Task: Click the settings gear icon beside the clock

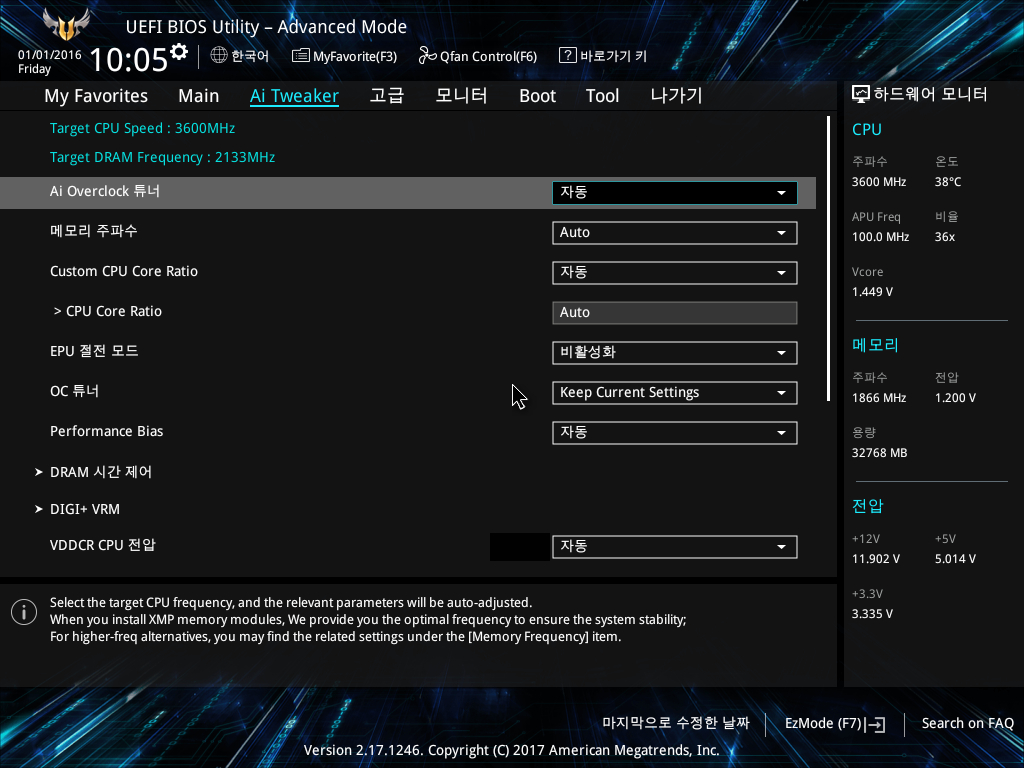Action: pos(179,51)
